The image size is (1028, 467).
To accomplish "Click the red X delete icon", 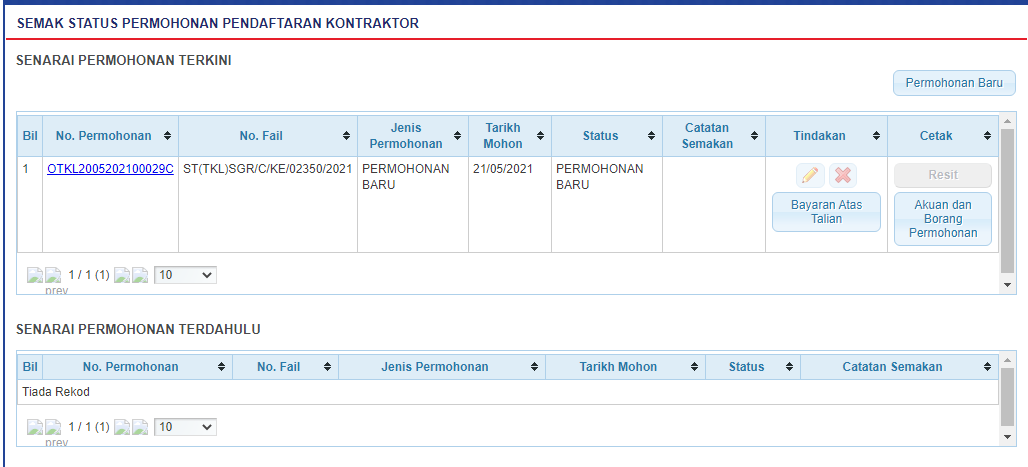I will [x=843, y=175].
